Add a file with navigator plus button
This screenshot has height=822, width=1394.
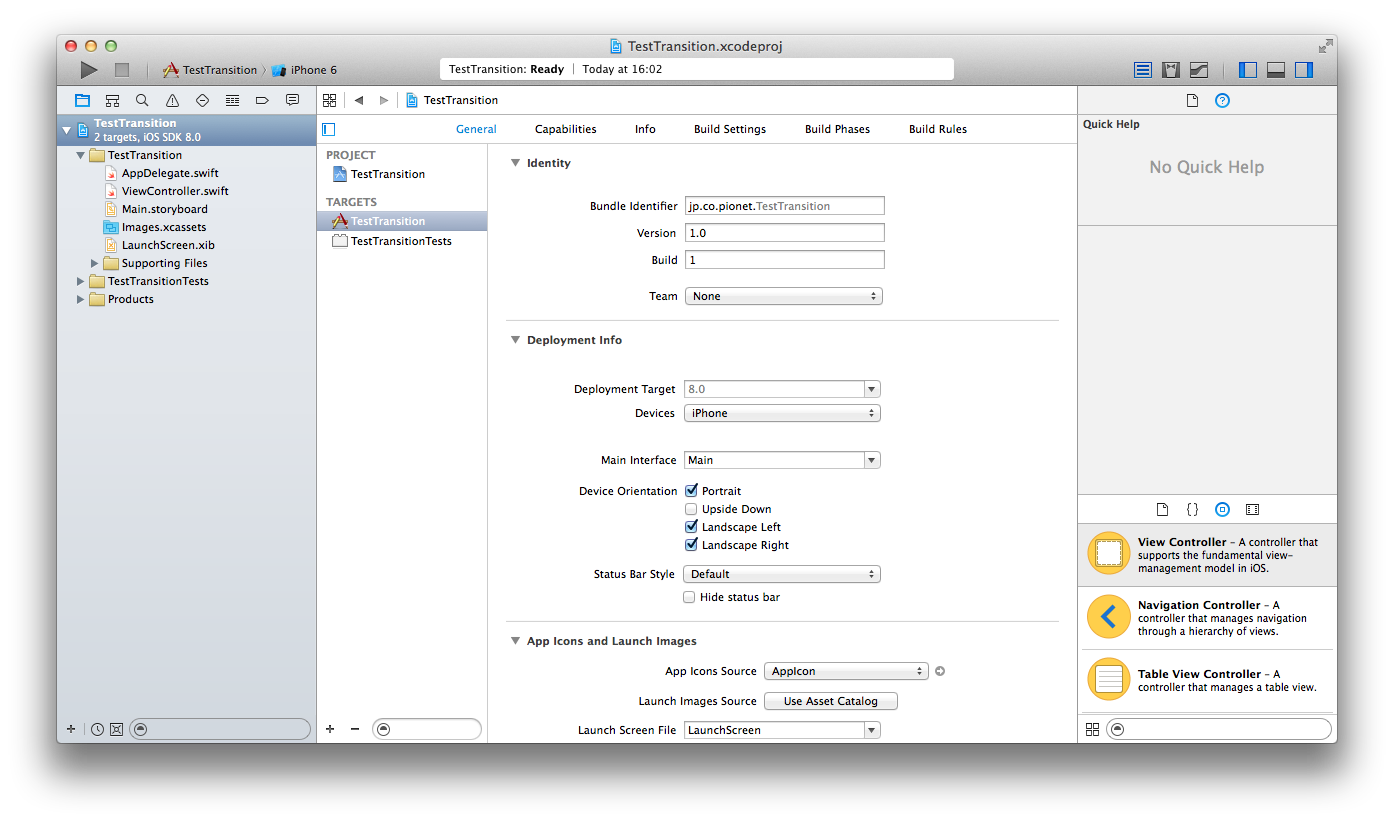tap(71, 729)
